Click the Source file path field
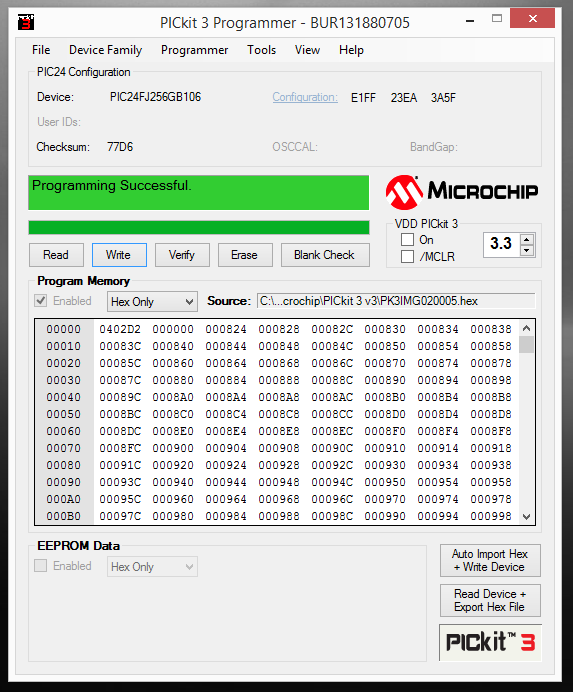Viewport: 573px width, 692px height. point(396,301)
